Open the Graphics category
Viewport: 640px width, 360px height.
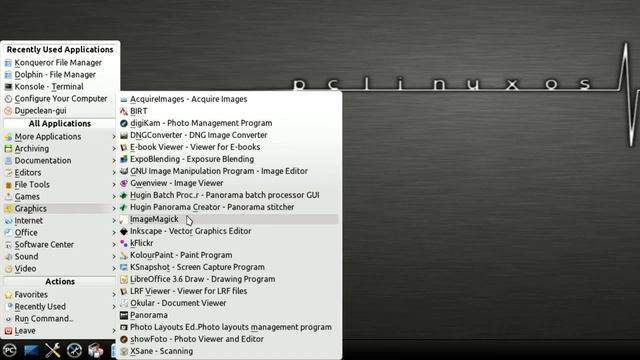(x=60, y=209)
